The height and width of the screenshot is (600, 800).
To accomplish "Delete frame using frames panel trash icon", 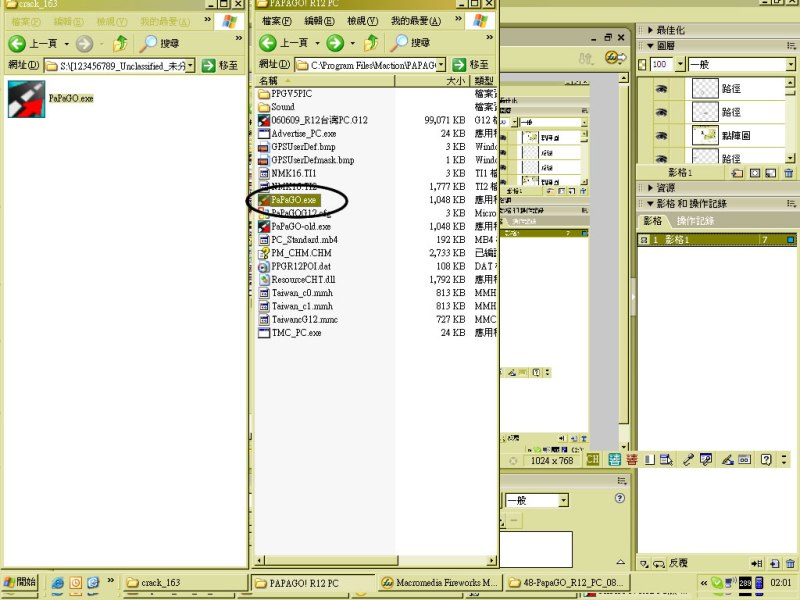I will coord(790,564).
